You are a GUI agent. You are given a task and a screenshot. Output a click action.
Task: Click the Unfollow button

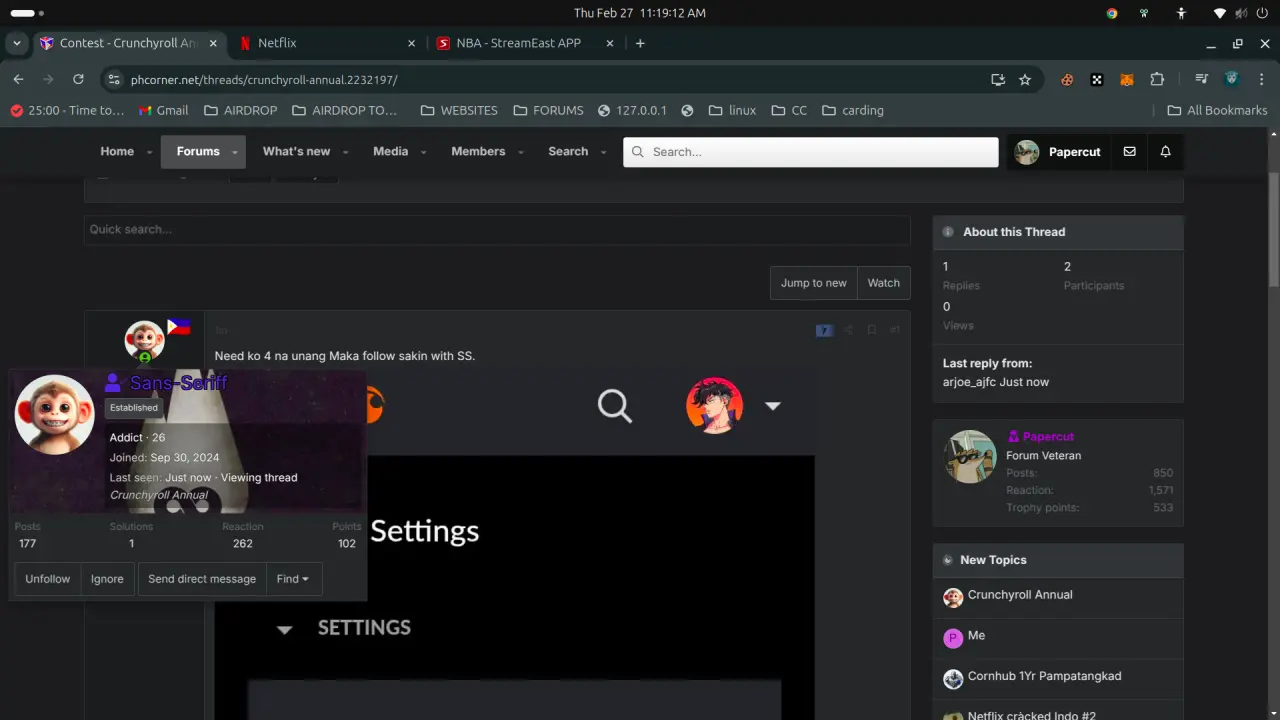coord(48,579)
